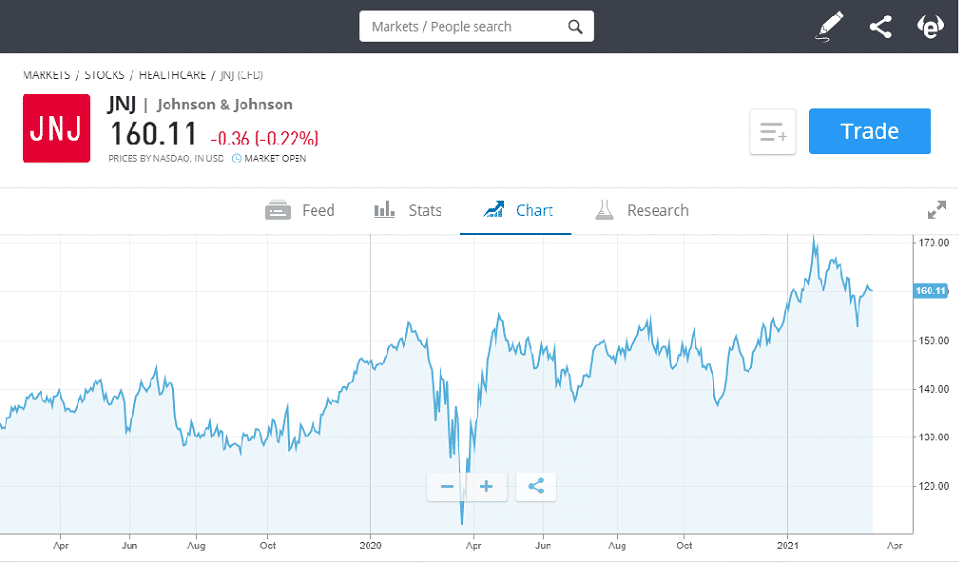This screenshot has width=964, height=563.
Task: Click the blue Trade button
Action: pos(869,131)
